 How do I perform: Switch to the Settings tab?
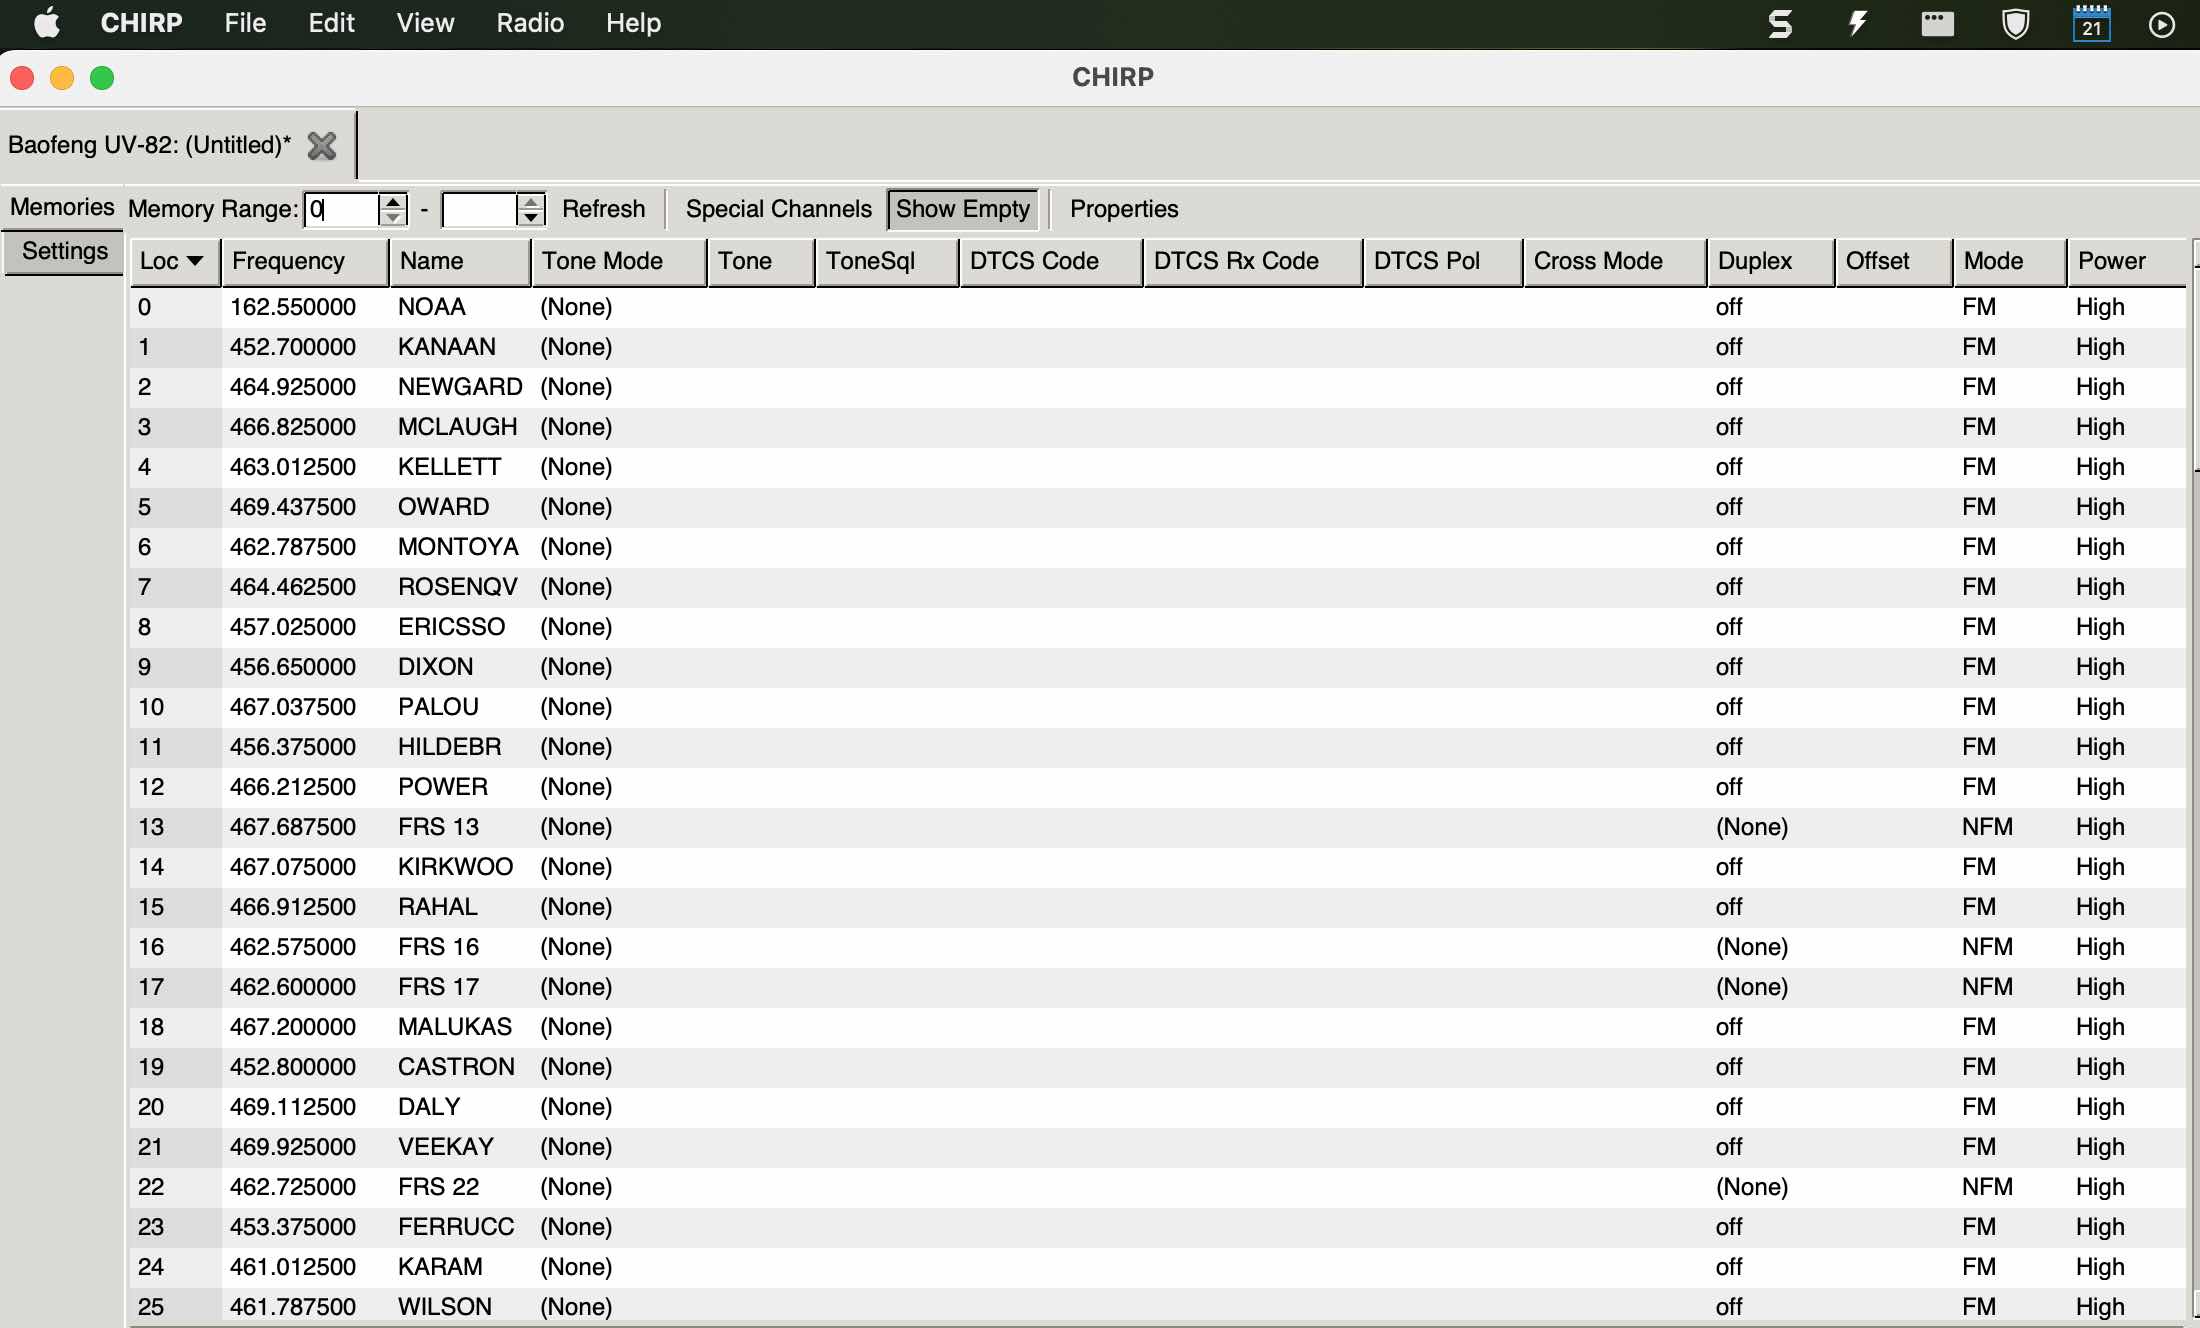[64, 251]
